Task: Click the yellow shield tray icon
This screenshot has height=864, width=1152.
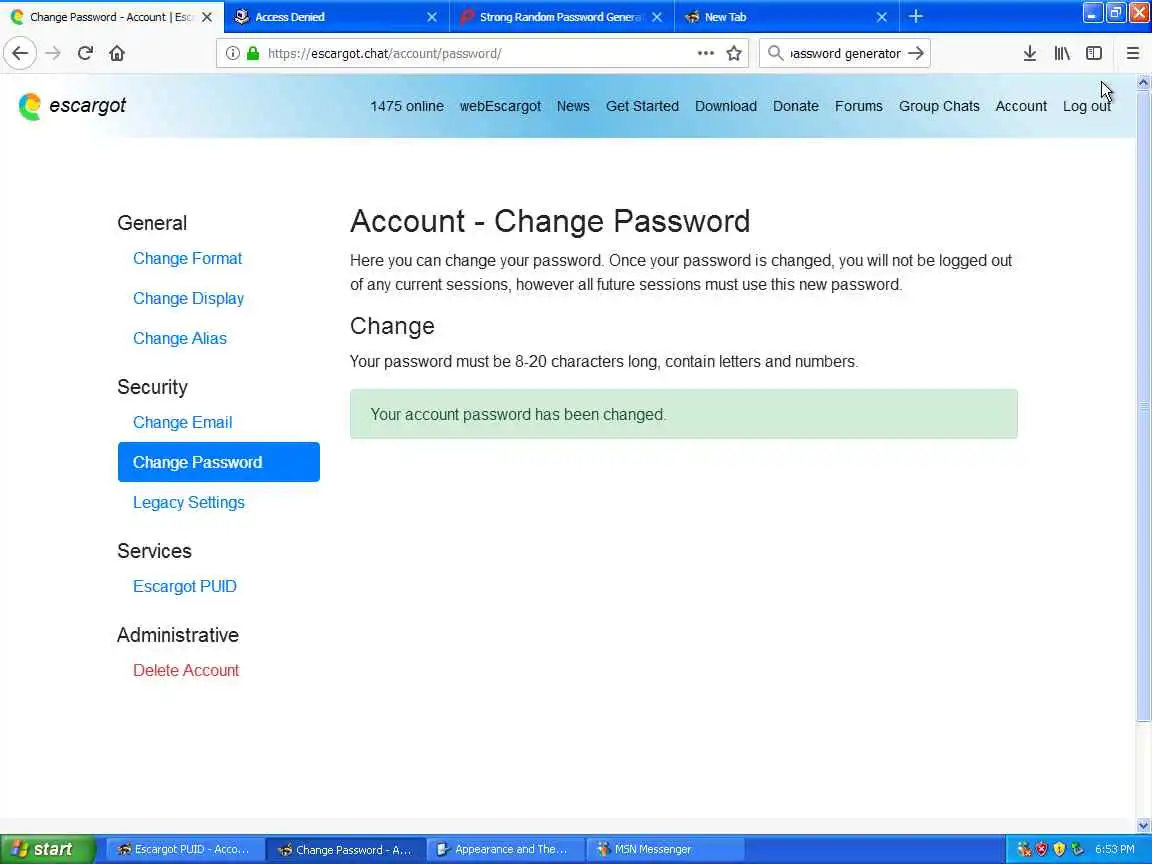Action: click(1059, 849)
